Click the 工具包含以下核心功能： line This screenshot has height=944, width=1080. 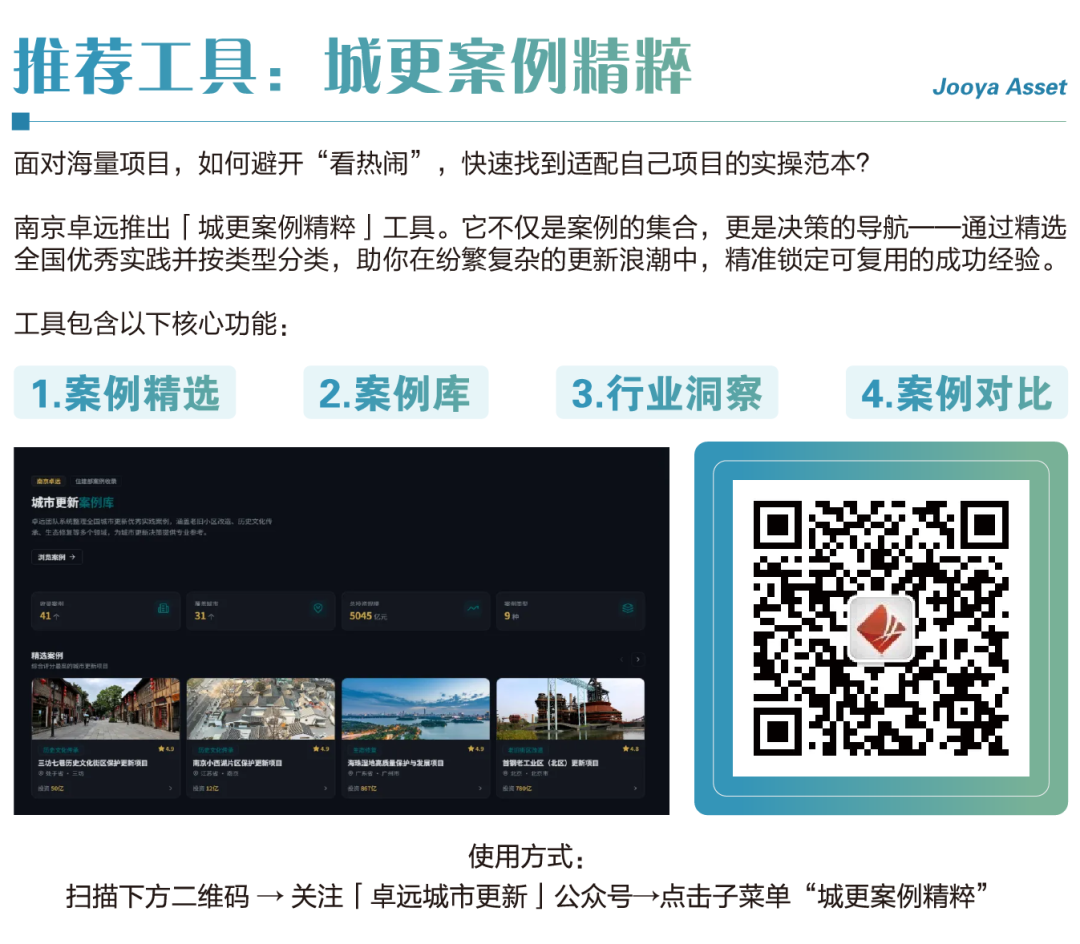152,324
